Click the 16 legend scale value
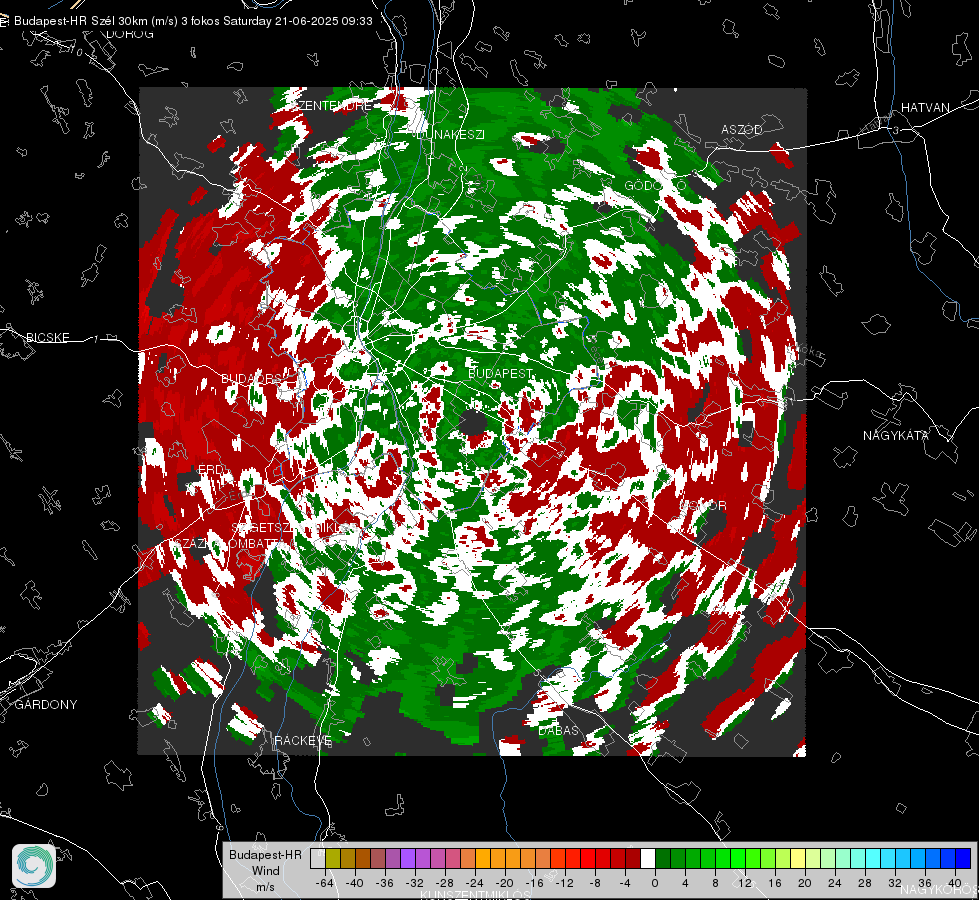Viewport: 979px width, 900px height. coord(775,883)
